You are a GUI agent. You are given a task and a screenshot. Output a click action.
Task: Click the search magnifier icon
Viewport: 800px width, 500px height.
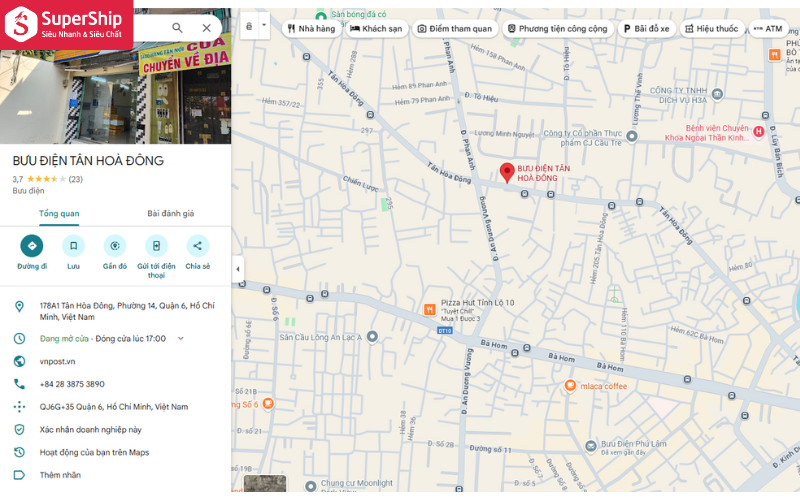coord(177,28)
